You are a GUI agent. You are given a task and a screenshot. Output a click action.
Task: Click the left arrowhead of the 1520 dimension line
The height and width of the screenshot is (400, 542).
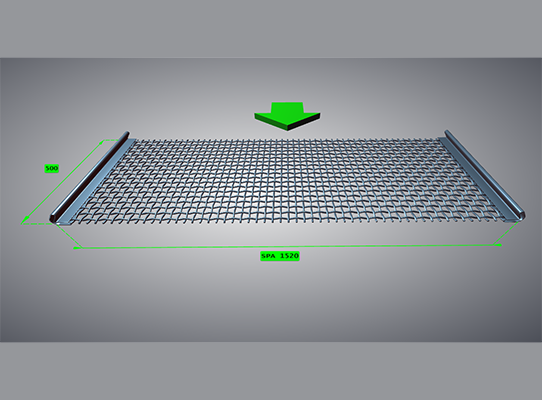(x=77, y=248)
